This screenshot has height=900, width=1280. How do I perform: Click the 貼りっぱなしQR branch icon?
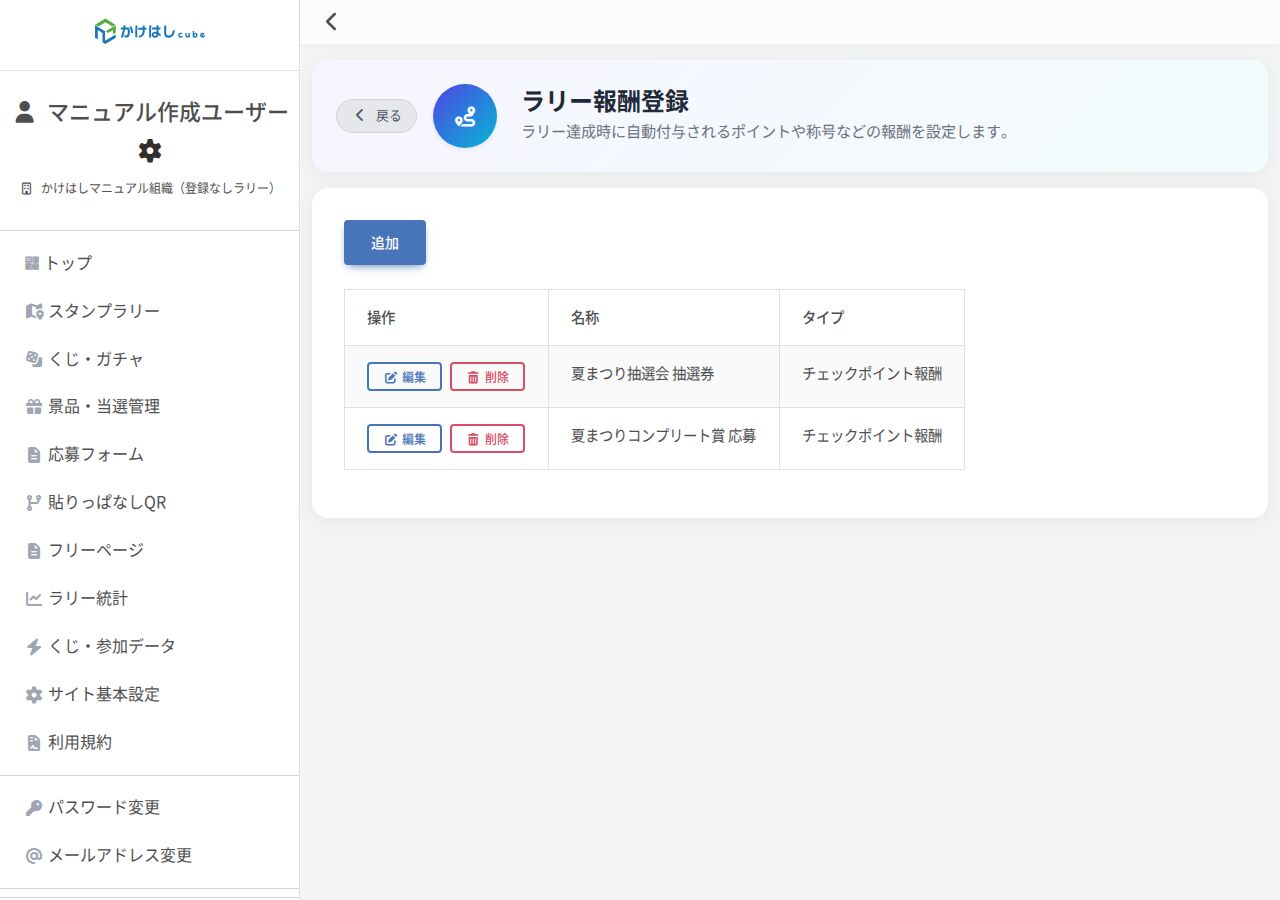click(x=34, y=503)
